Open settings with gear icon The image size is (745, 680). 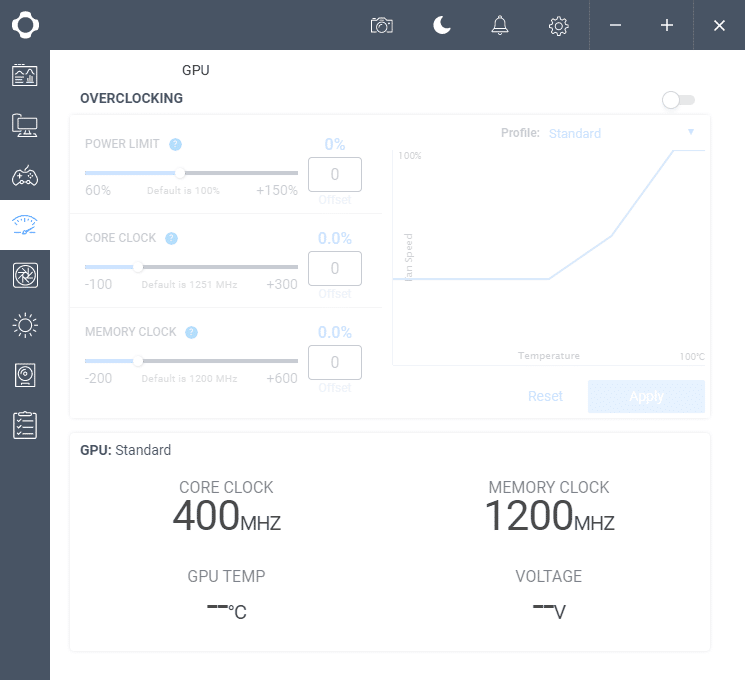click(559, 25)
